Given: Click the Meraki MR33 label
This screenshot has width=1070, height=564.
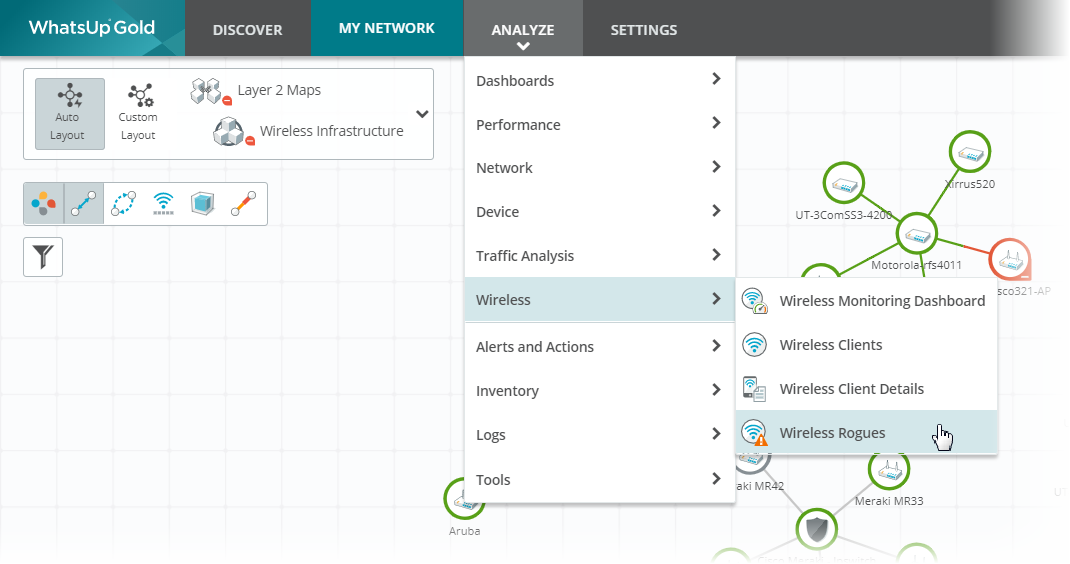Looking at the screenshot, I should (889, 501).
